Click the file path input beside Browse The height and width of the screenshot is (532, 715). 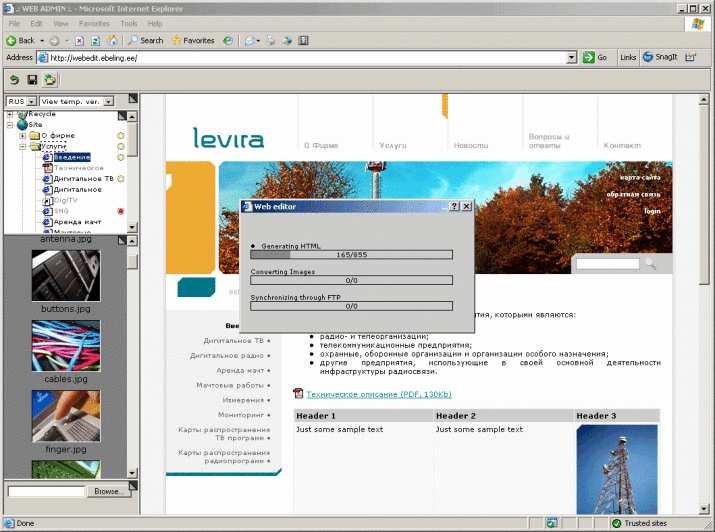click(x=46, y=491)
